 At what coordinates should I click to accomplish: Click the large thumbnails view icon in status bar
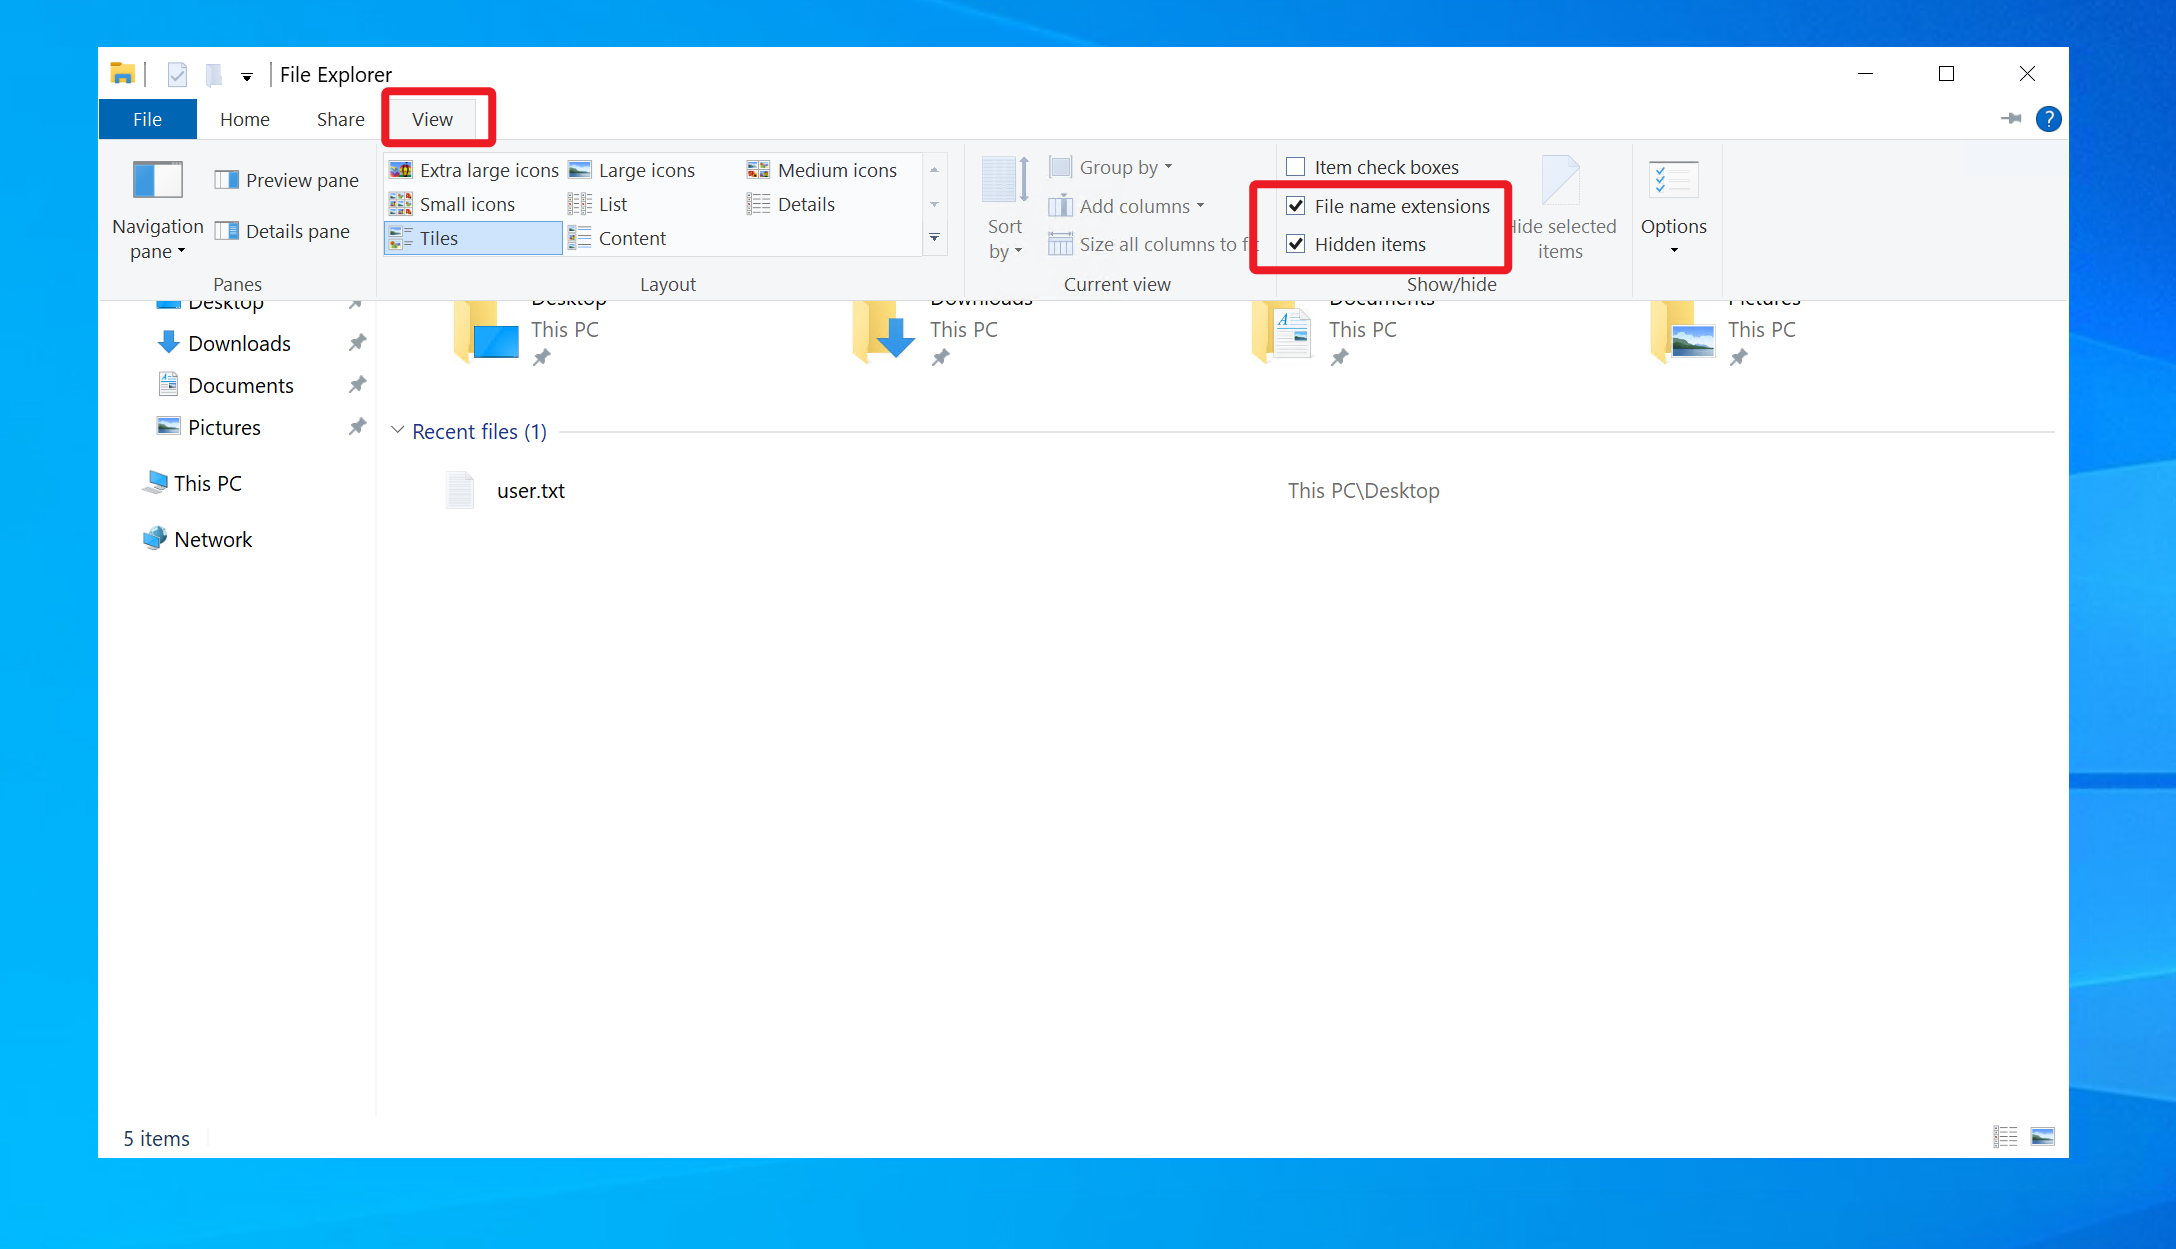pyautogui.click(x=2043, y=1137)
